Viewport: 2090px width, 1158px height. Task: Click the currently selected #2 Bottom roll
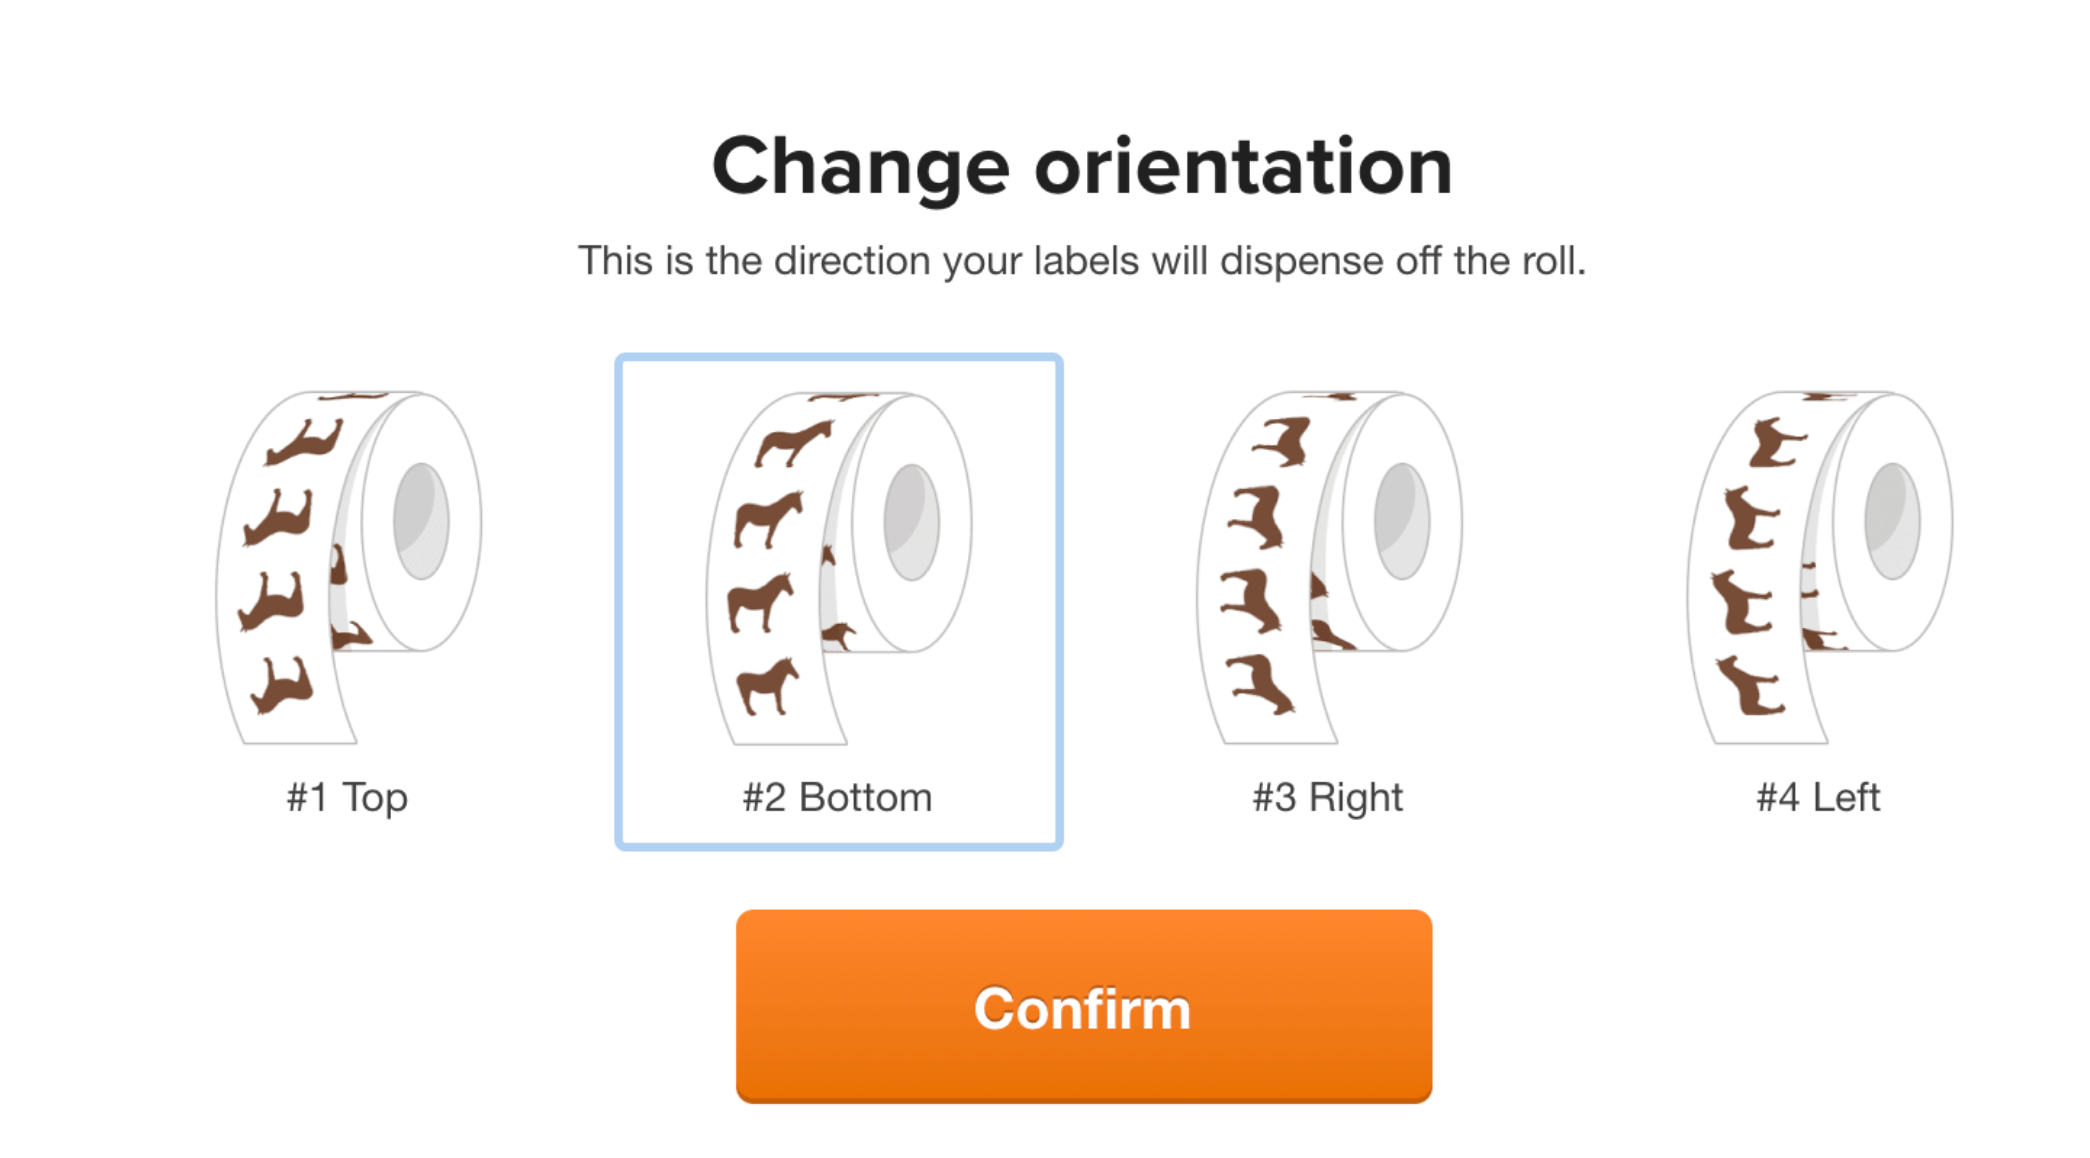[840, 560]
